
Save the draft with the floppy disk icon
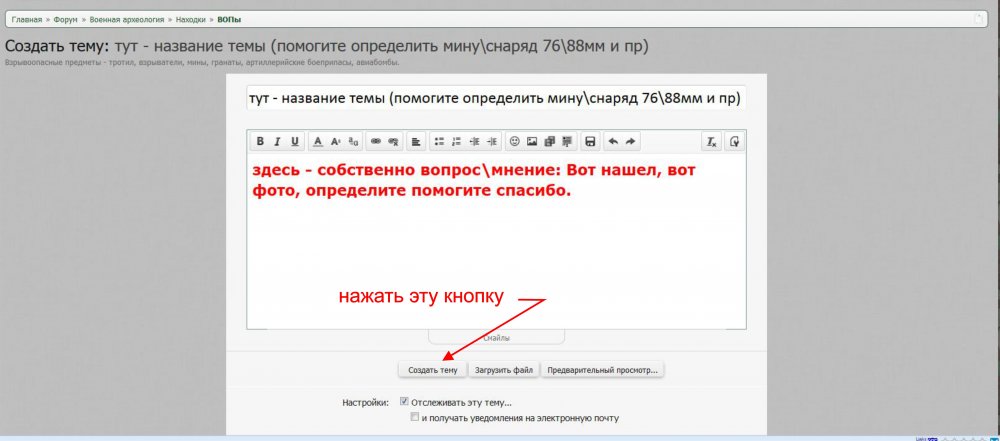[590, 141]
